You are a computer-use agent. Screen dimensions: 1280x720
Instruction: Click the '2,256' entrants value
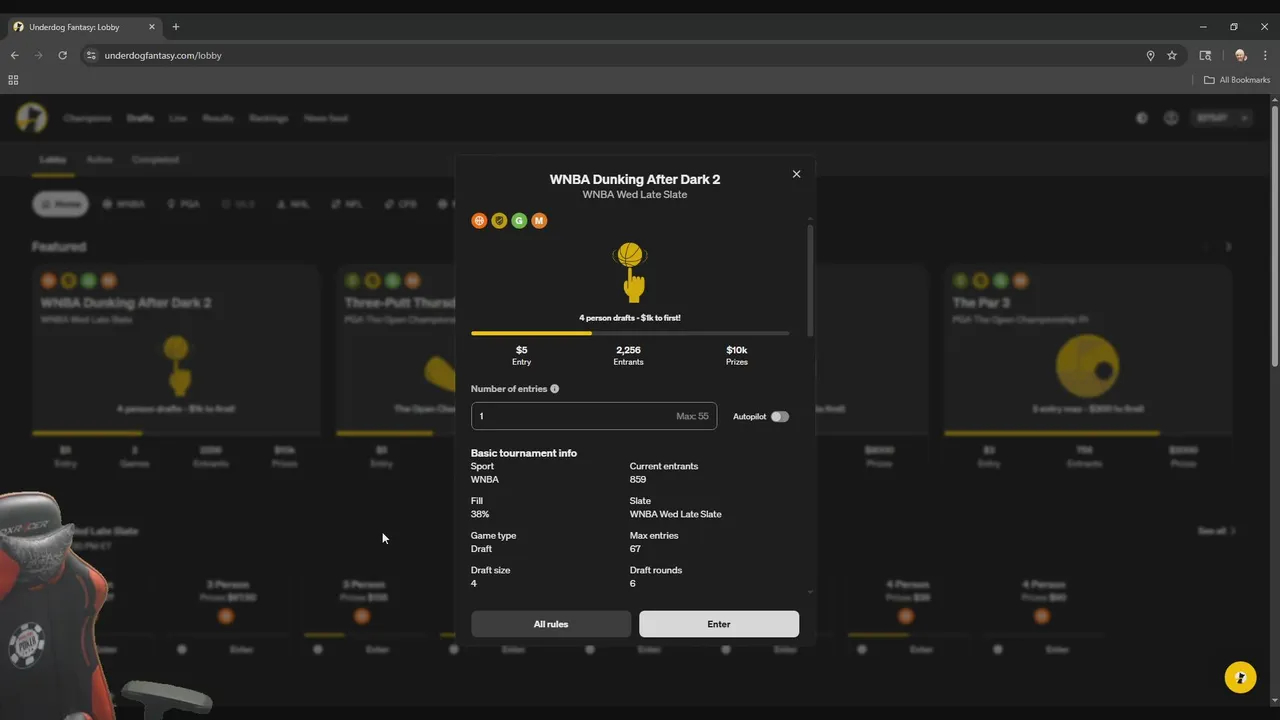click(629, 350)
